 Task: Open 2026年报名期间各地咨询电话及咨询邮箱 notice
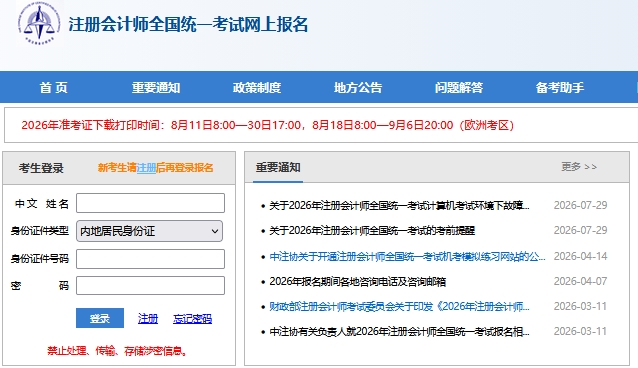[357, 282]
